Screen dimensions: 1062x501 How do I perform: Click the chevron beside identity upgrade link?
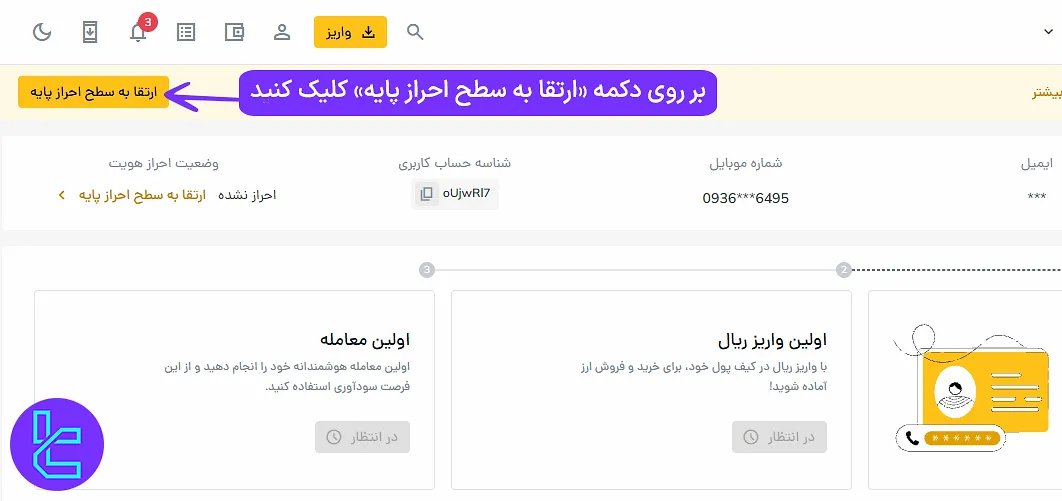(61, 195)
